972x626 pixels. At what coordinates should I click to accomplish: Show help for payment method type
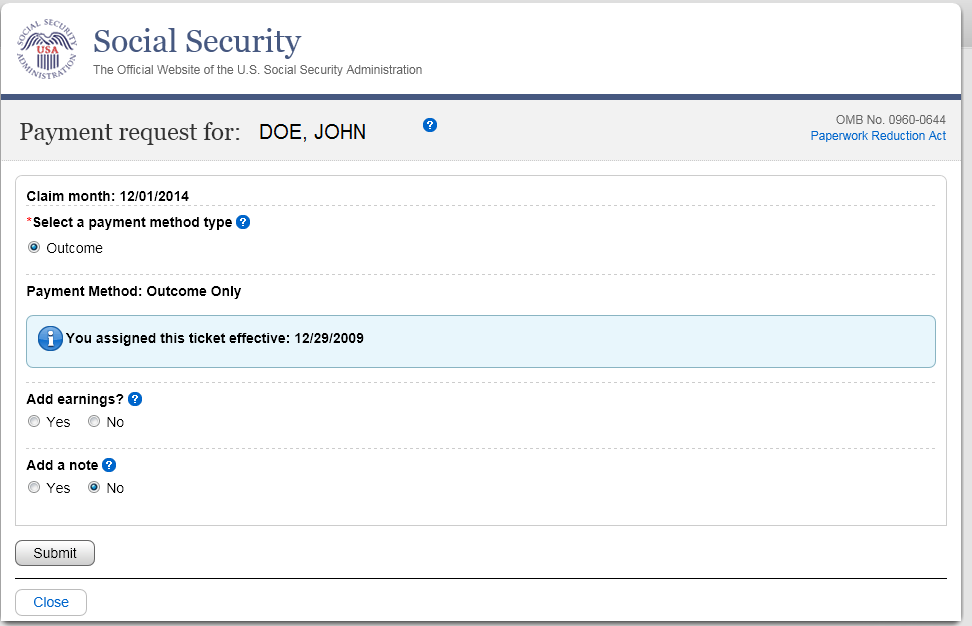point(243,222)
